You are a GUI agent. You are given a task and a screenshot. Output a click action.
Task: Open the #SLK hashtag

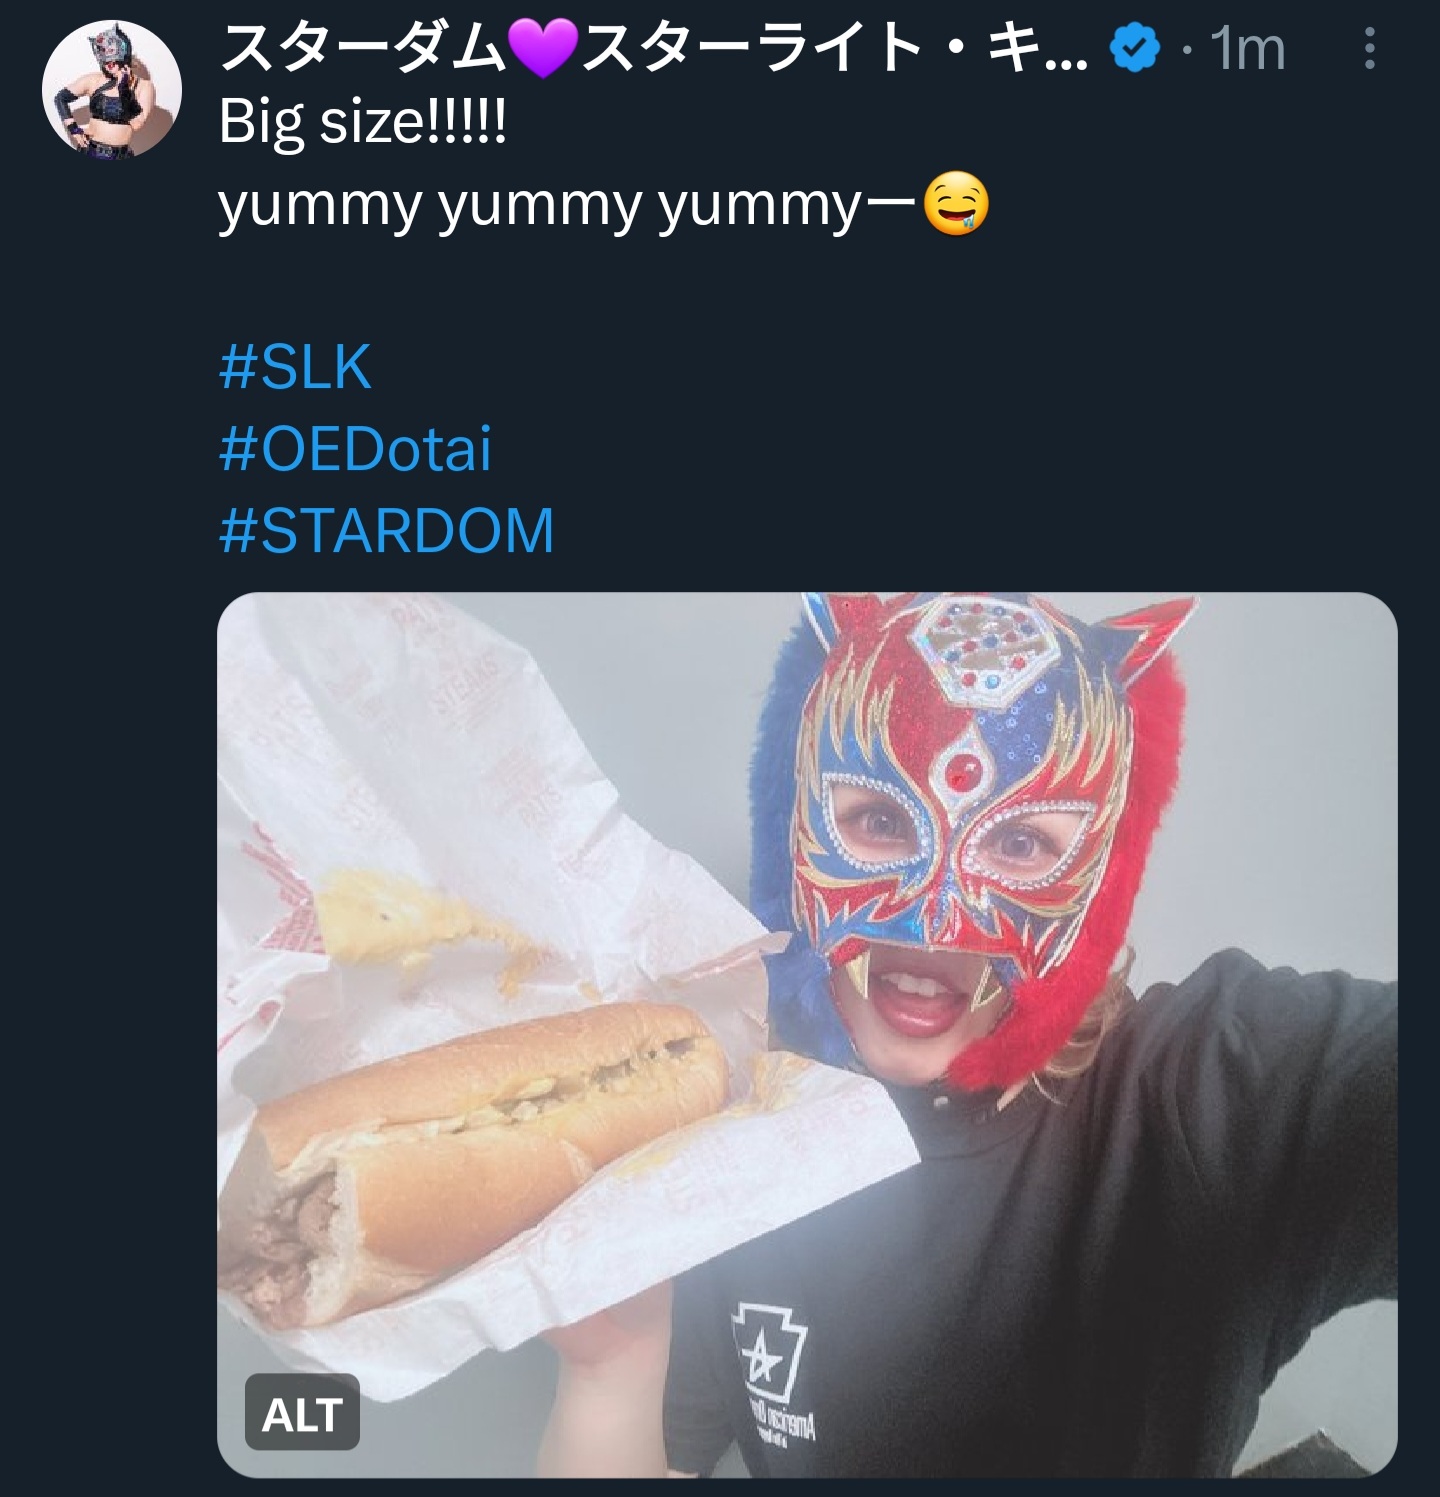[x=295, y=366]
